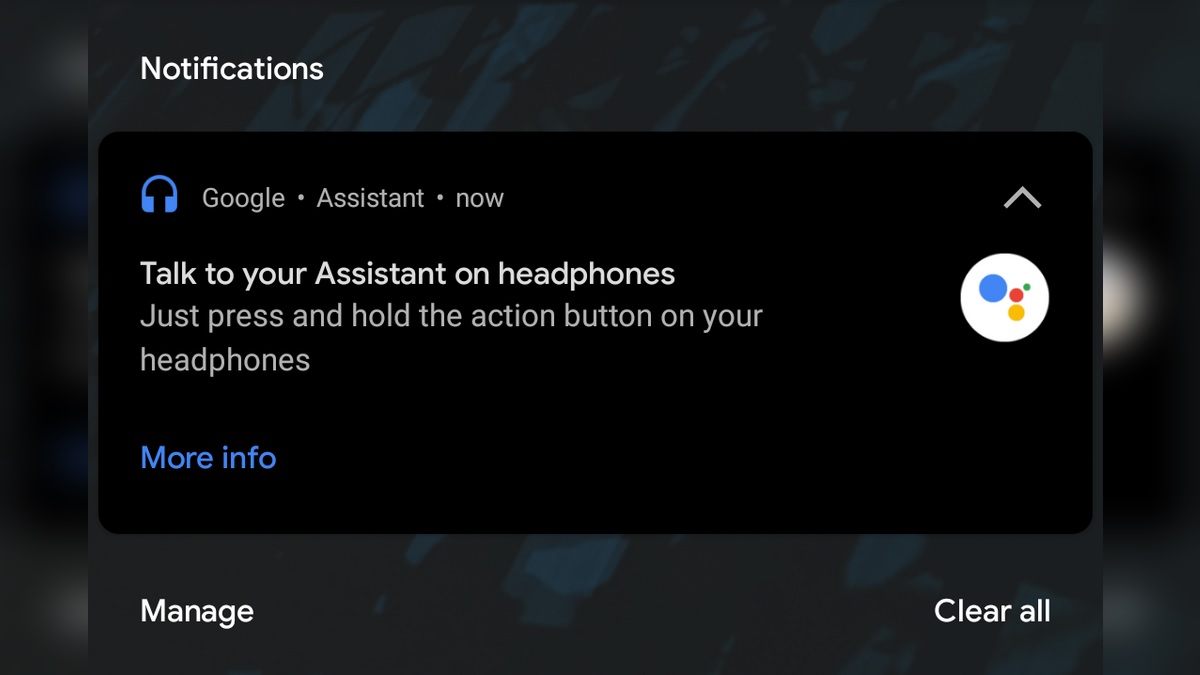Open Manage notification settings
1200x675 pixels.
197,611
